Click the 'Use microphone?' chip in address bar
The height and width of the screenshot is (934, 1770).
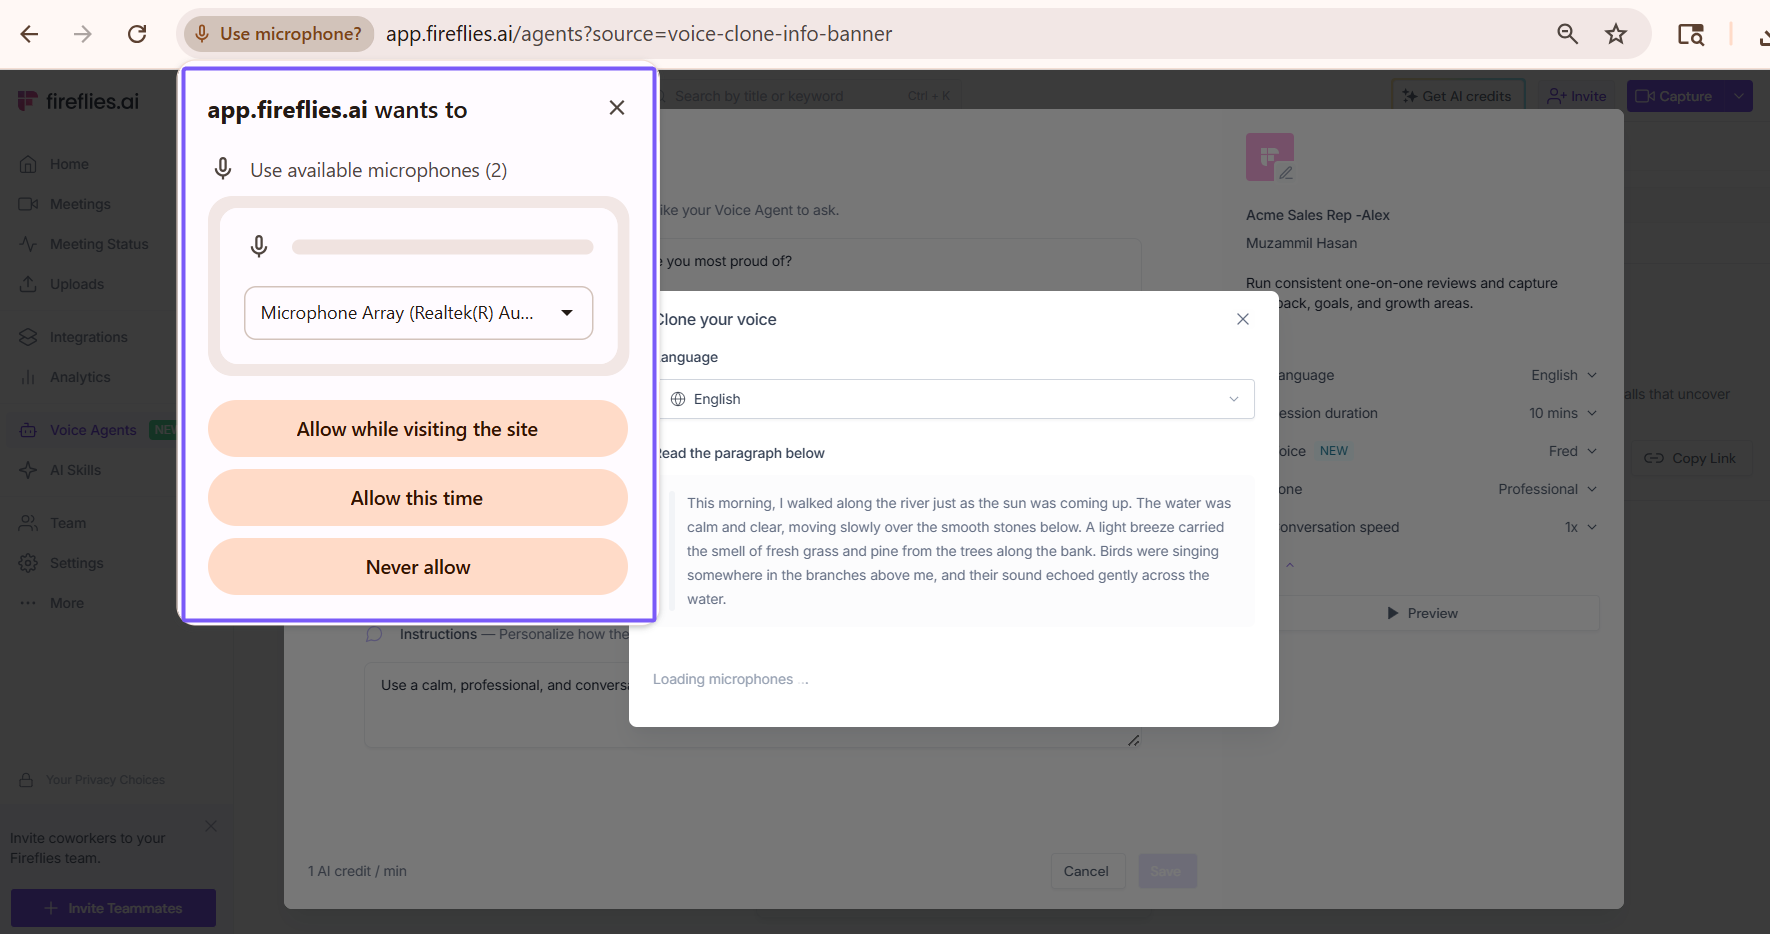[x=278, y=34]
